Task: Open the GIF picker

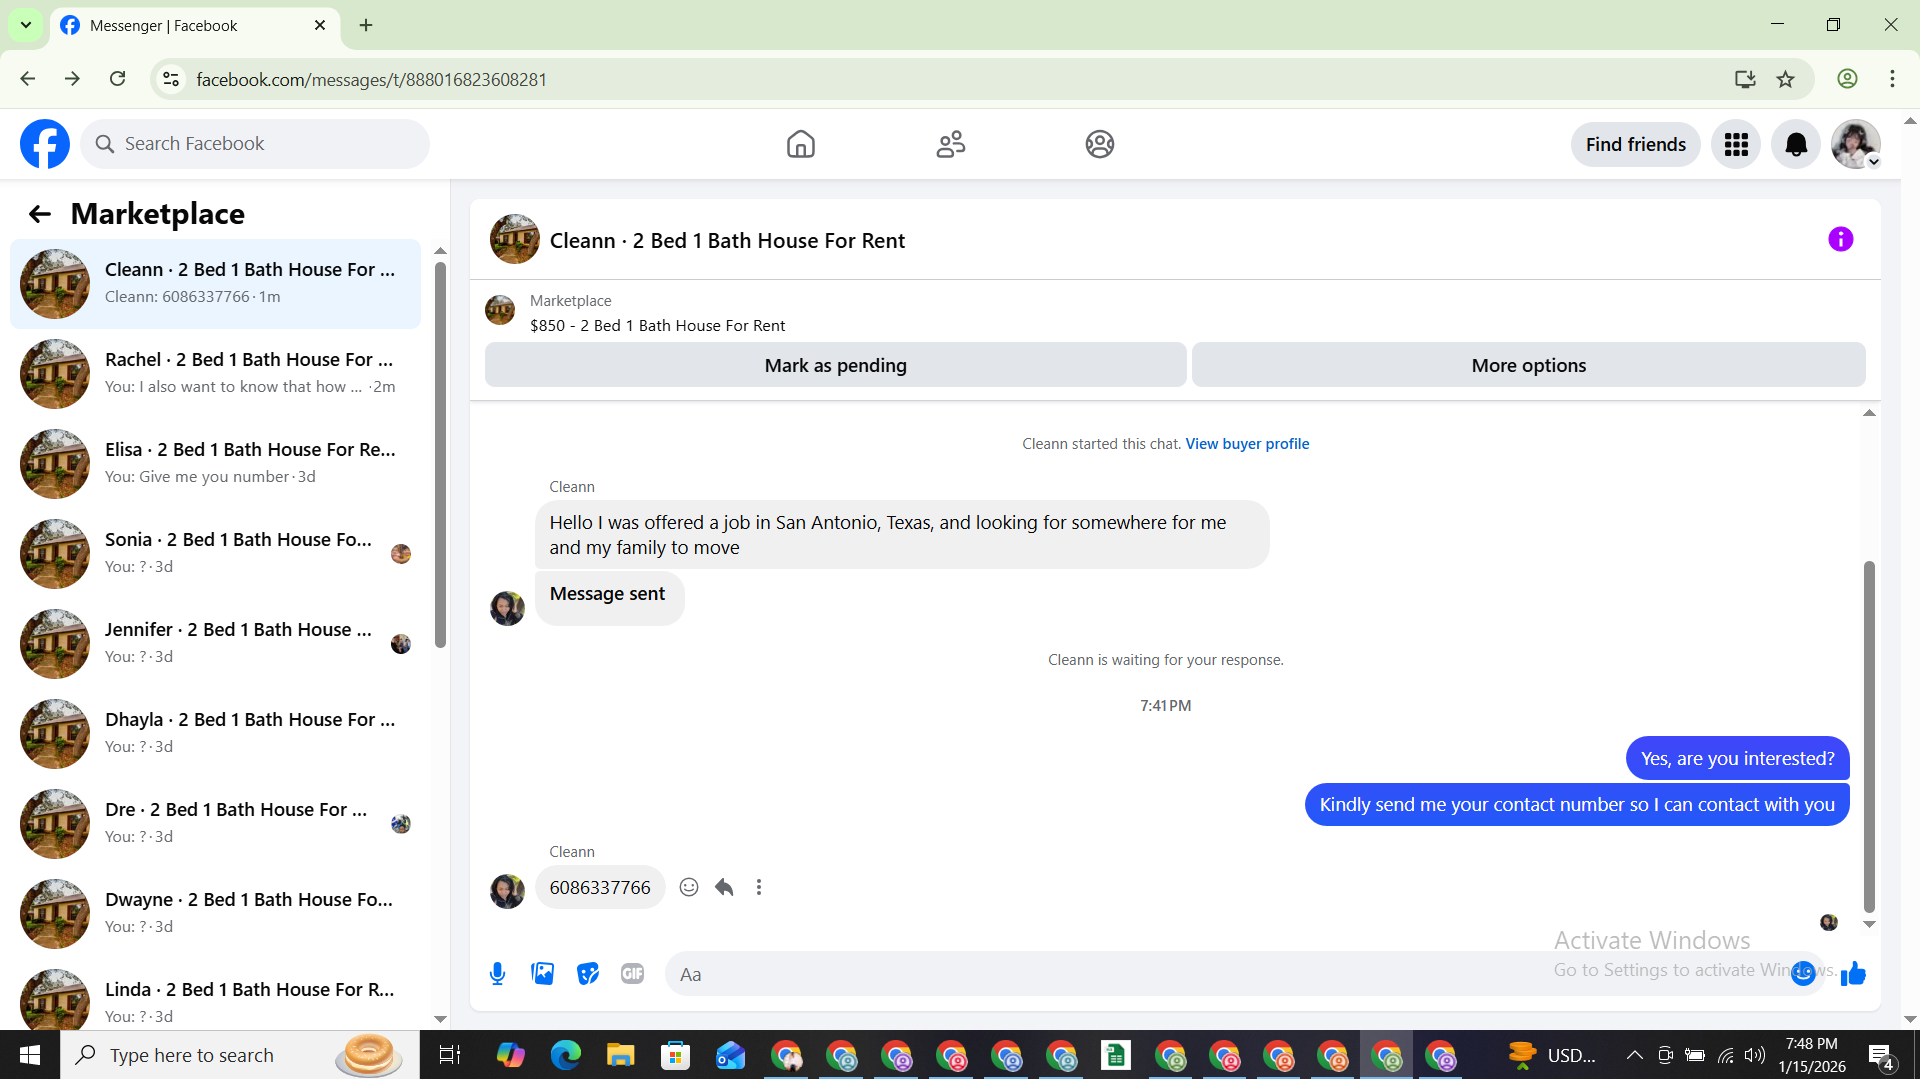Action: click(x=632, y=973)
